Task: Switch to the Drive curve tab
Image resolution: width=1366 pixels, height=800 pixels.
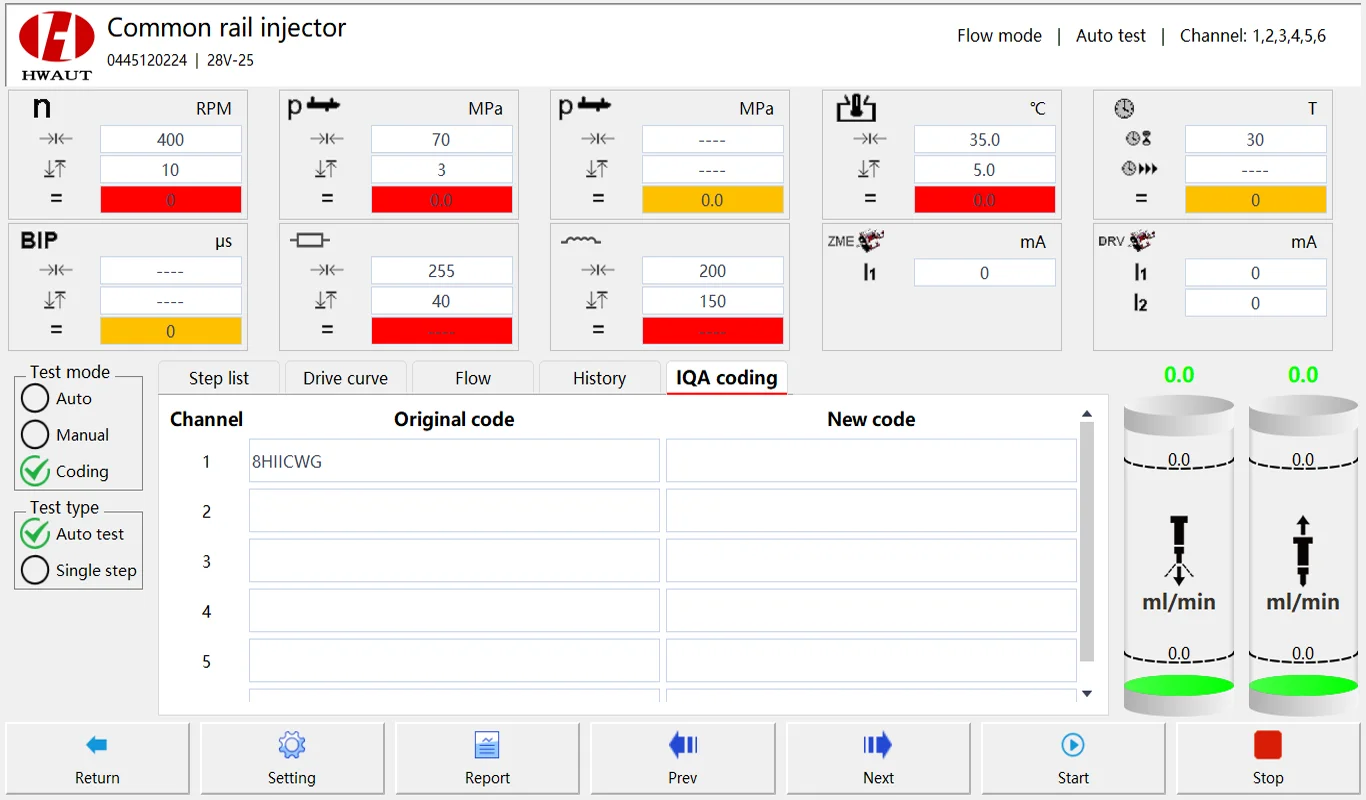Action: (x=345, y=378)
